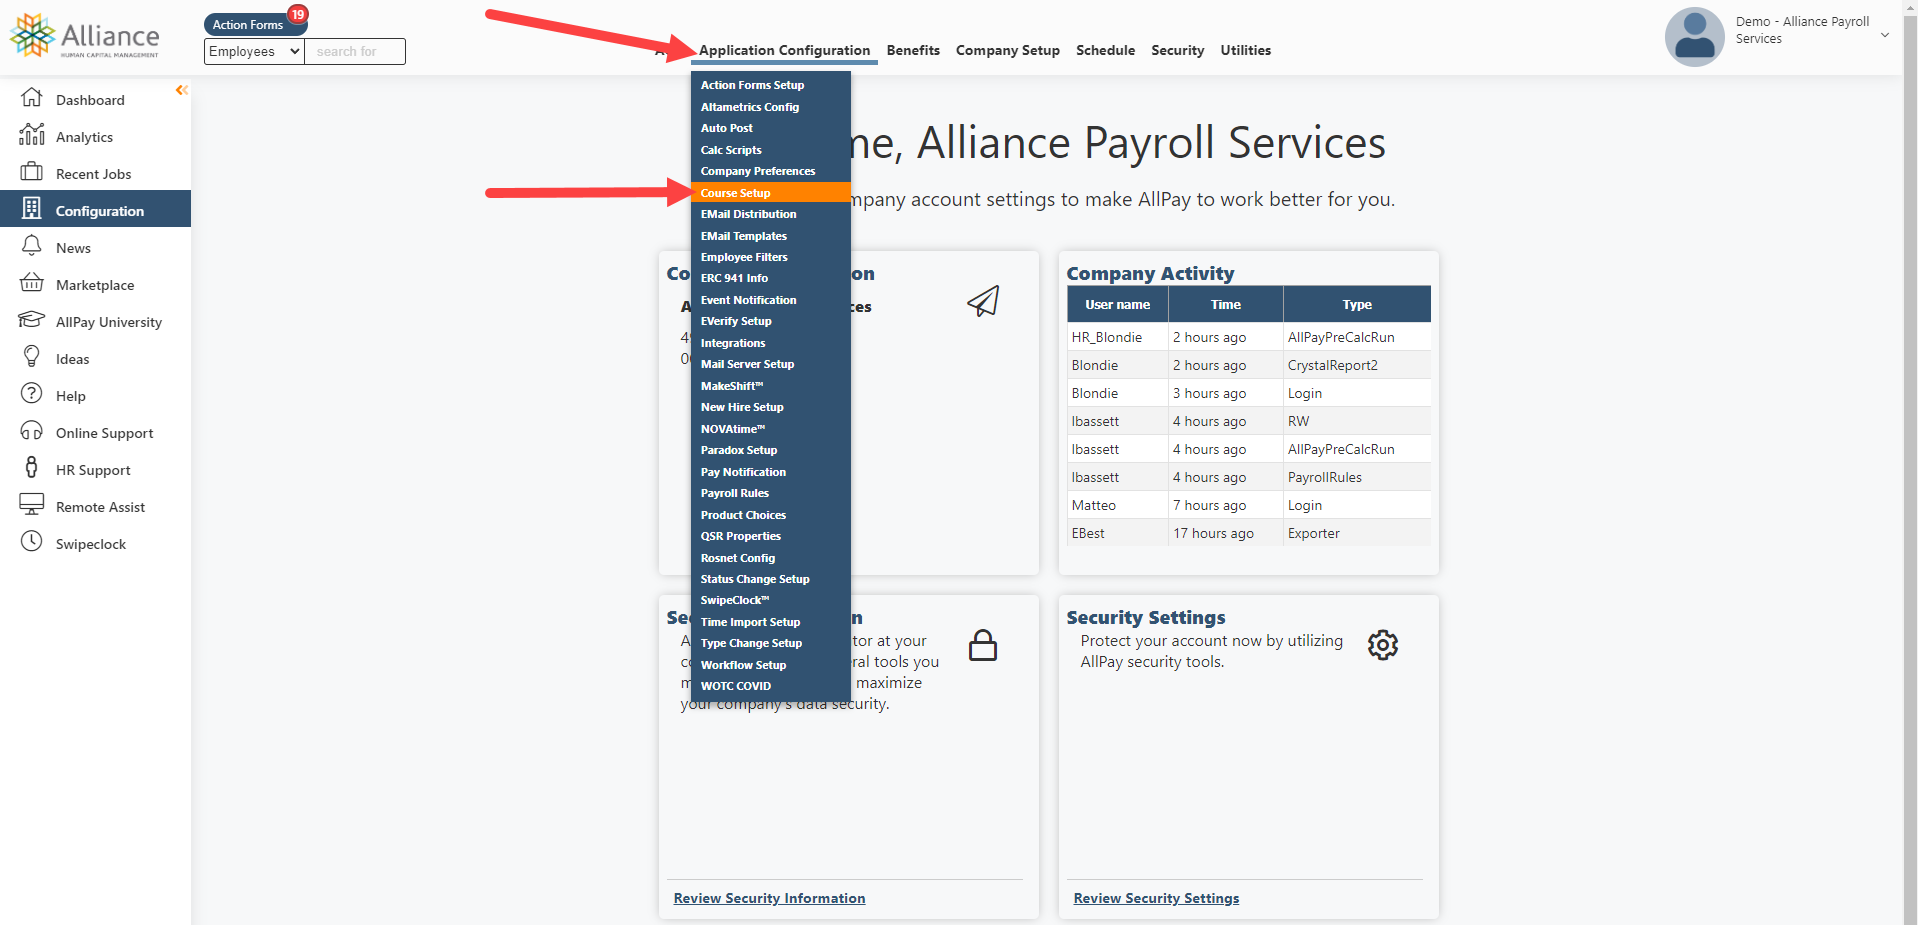Open the Swipeclock clock icon
The image size is (1918, 925).
(32, 541)
